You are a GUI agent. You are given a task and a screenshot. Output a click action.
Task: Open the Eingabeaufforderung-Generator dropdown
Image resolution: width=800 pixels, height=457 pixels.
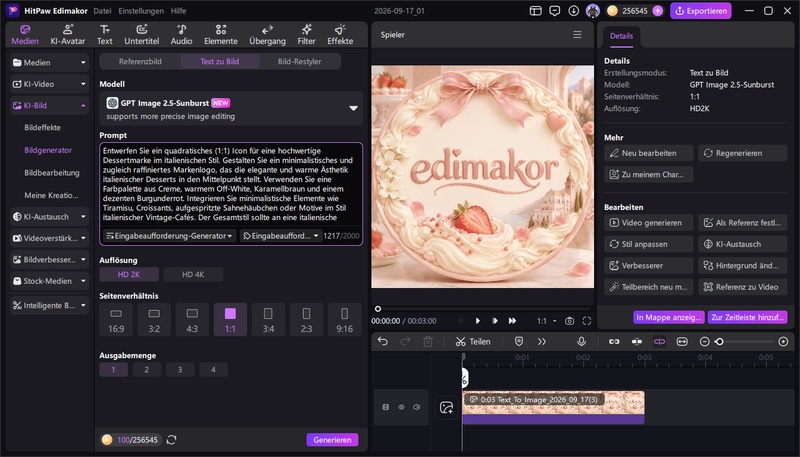[169, 236]
